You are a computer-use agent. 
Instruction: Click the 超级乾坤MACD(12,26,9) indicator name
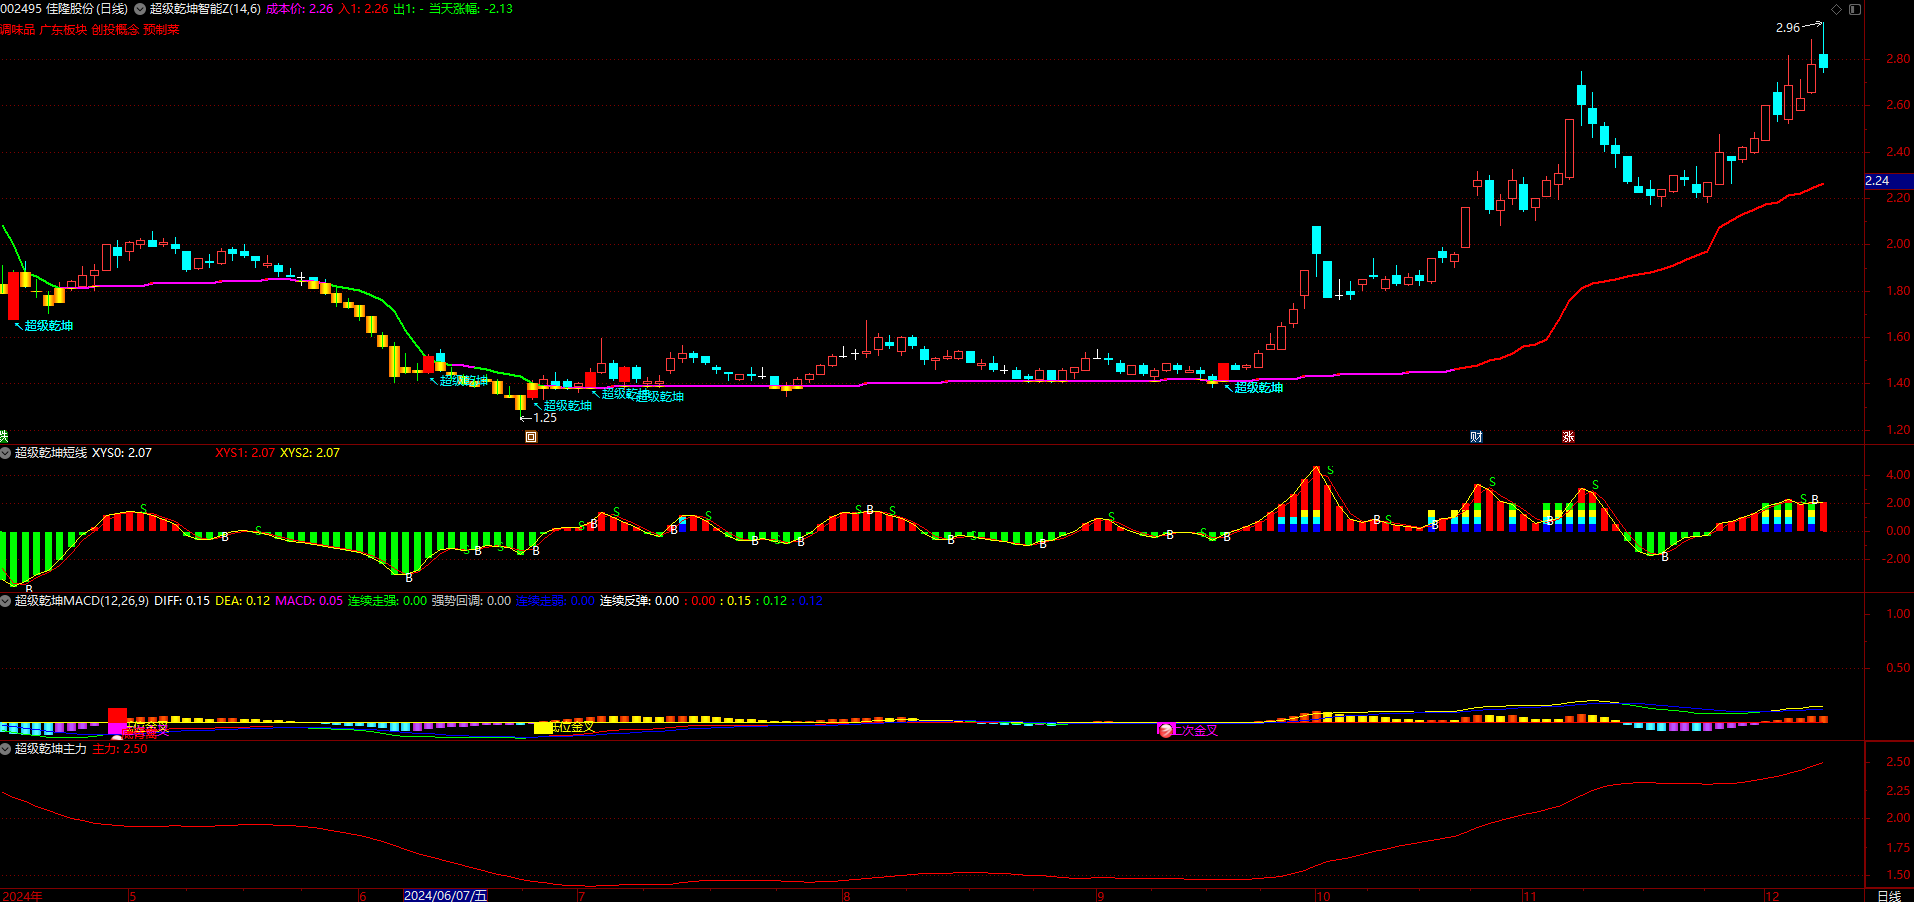click(82, 601)
